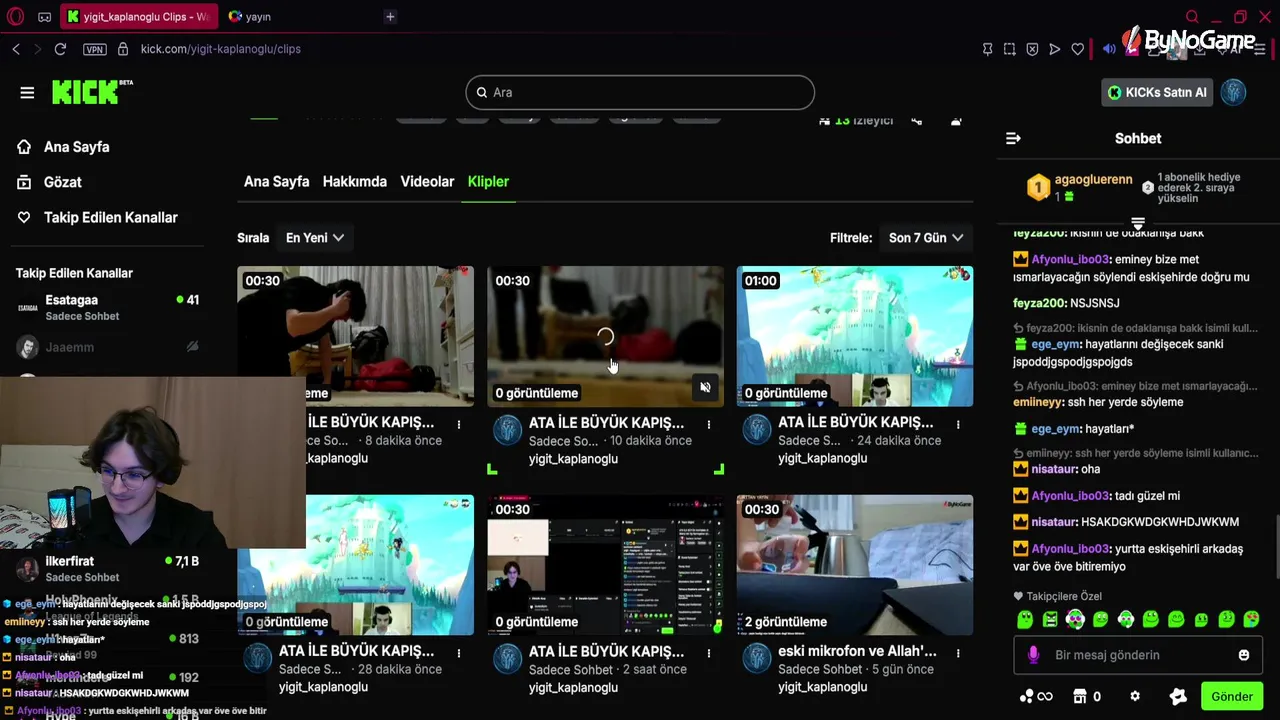Unmute the hovered clip's speaker icon
Screen dimensions: 1280x720
pos(705,387)
